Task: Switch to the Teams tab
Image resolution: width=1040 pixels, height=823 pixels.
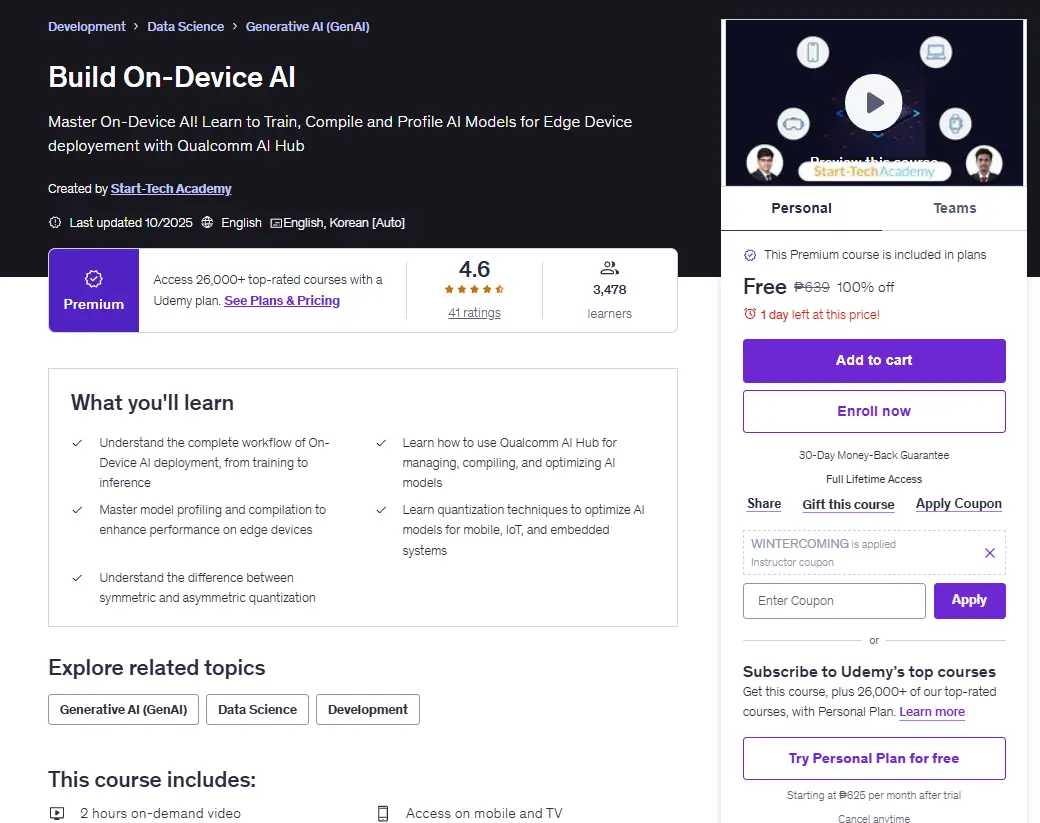Action: (954, 208)
